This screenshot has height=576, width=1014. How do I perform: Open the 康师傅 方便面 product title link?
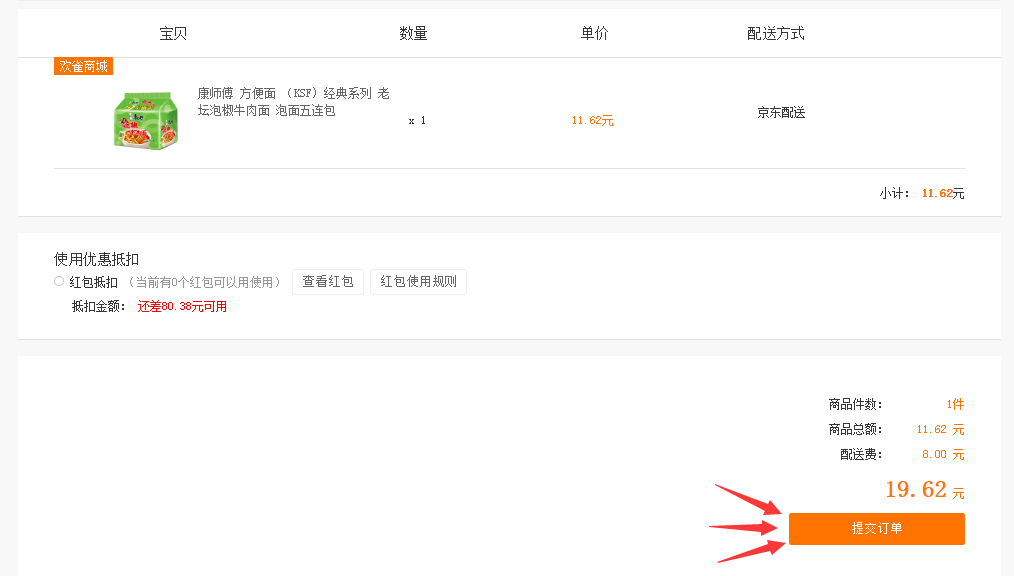pos(294,101)
